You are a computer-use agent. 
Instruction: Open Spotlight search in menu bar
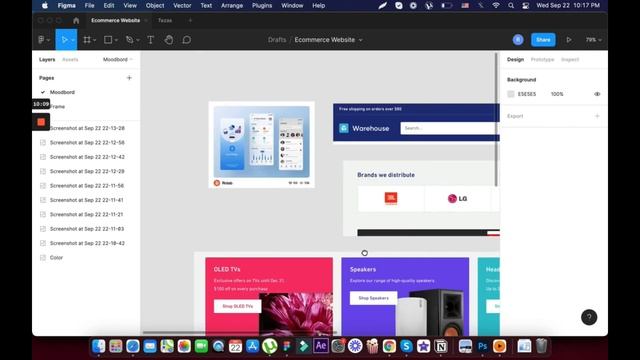tap(511, 5)
